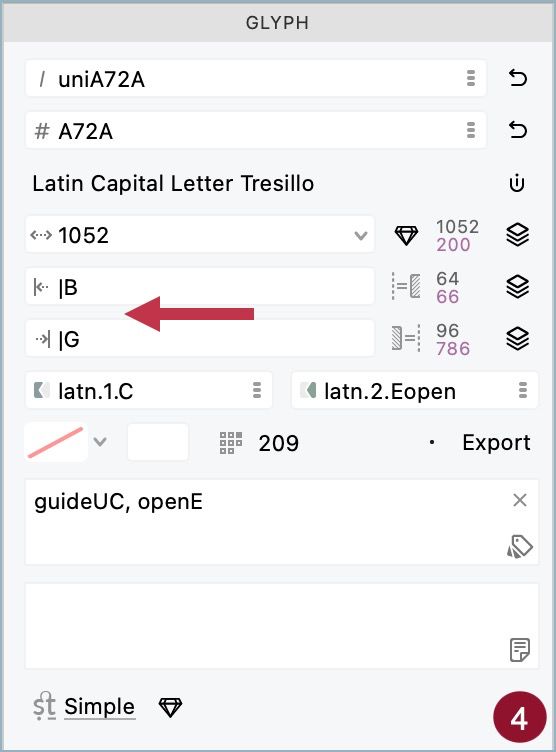Click the layers icon beside right sidebearing
556x752 pixels.
point(517,339)
